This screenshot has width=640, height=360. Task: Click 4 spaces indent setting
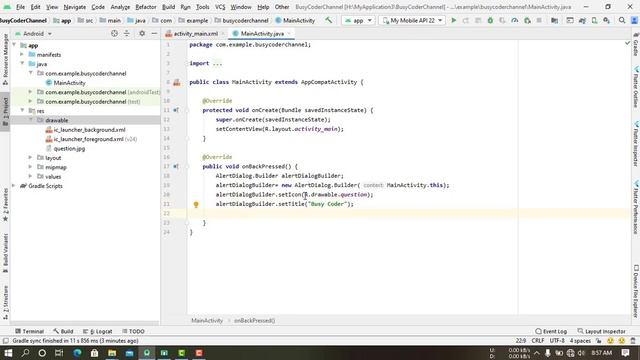(580, 340)
